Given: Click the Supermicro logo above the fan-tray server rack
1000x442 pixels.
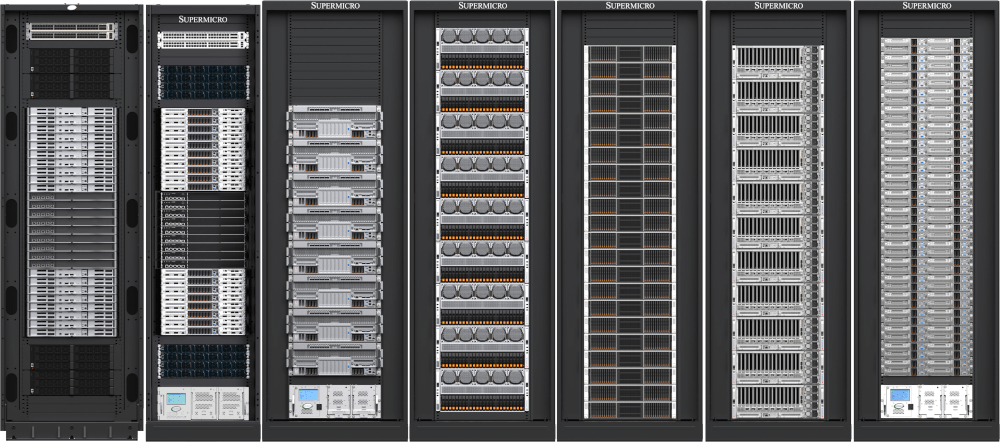Looking at the screenshot, I should pyautogui.click(x=483, y=6).
